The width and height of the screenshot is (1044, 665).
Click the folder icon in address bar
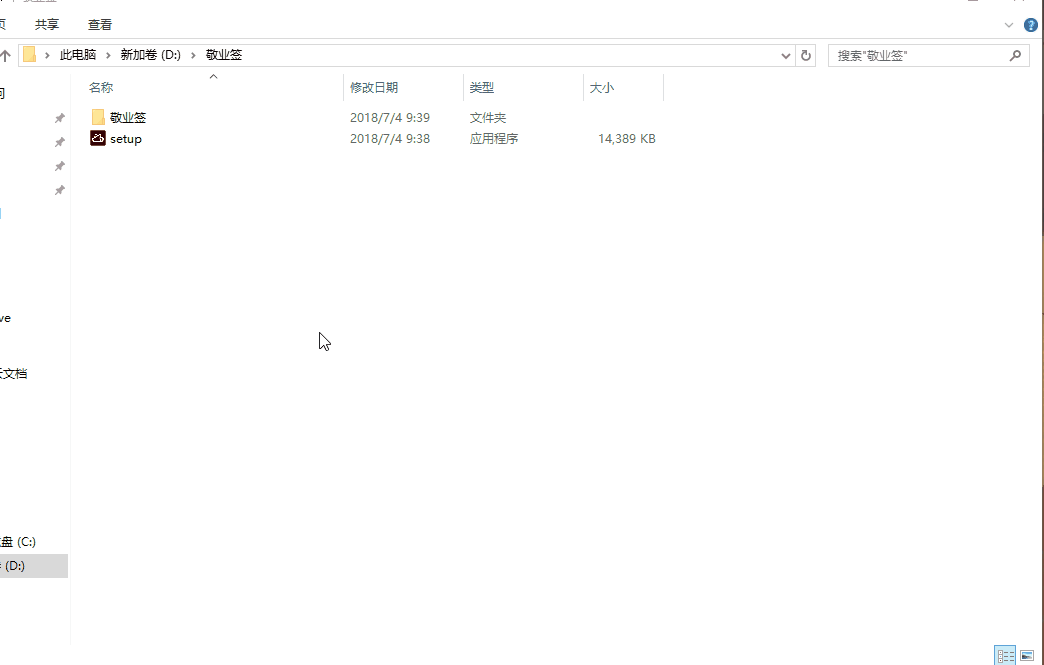(x=29, y=55)
